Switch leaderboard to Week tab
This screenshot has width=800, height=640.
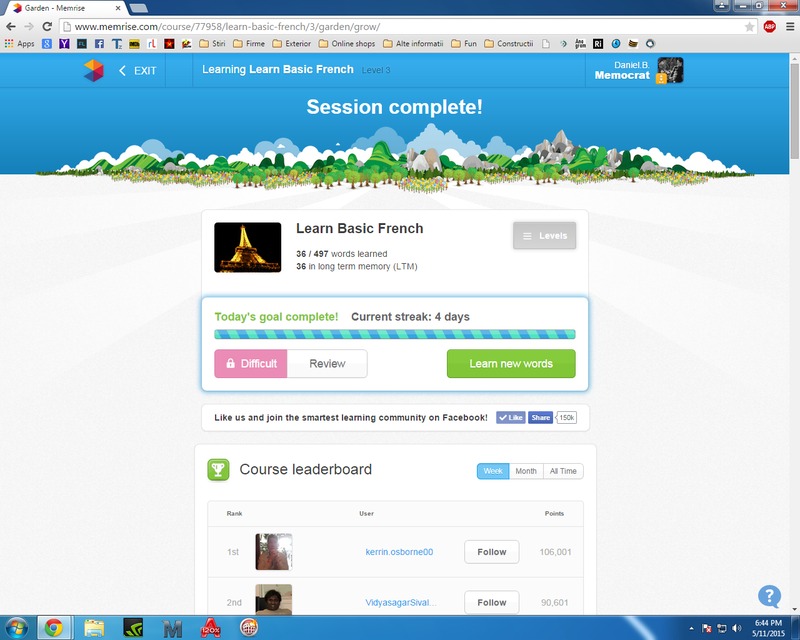click(493, 471)
